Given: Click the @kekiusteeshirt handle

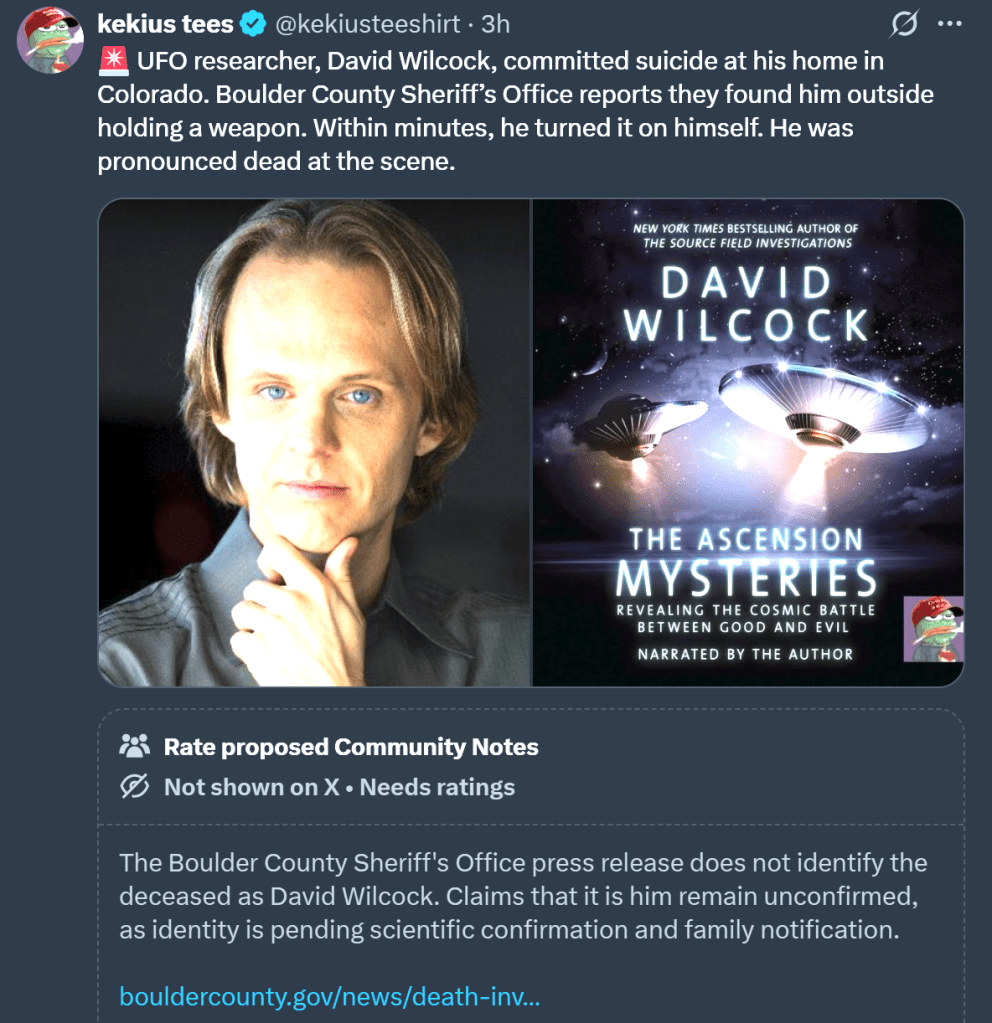Looking at the screenshot, I should (x=366, y=24).
